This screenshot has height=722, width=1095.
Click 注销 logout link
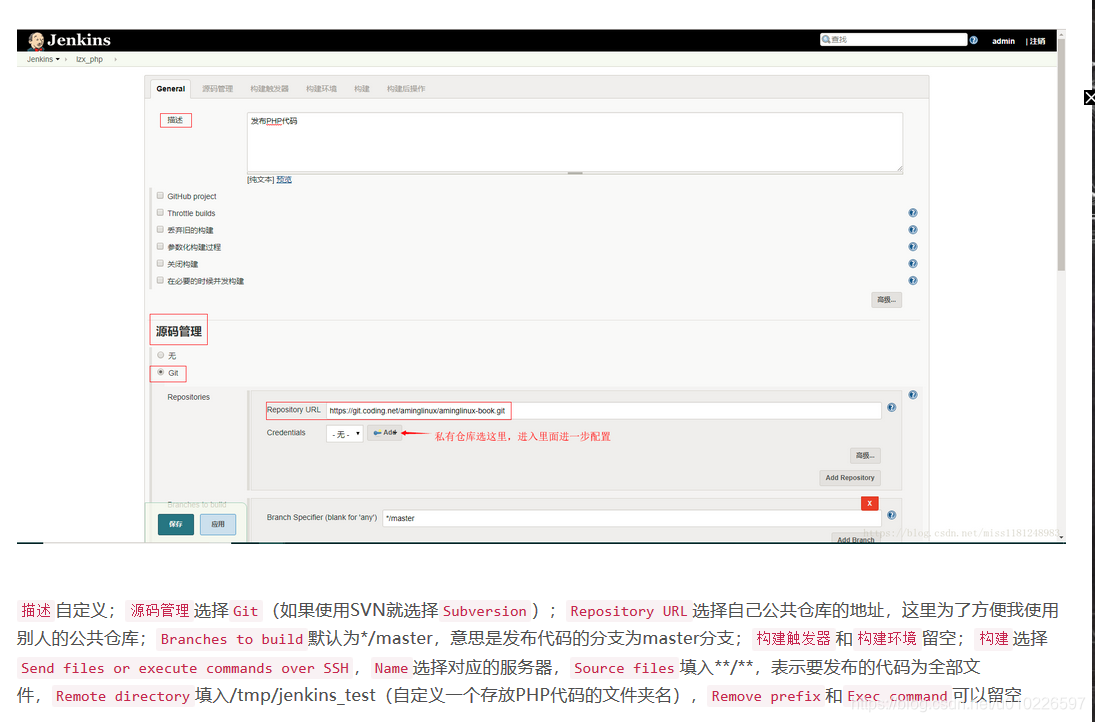point(1038,41)
